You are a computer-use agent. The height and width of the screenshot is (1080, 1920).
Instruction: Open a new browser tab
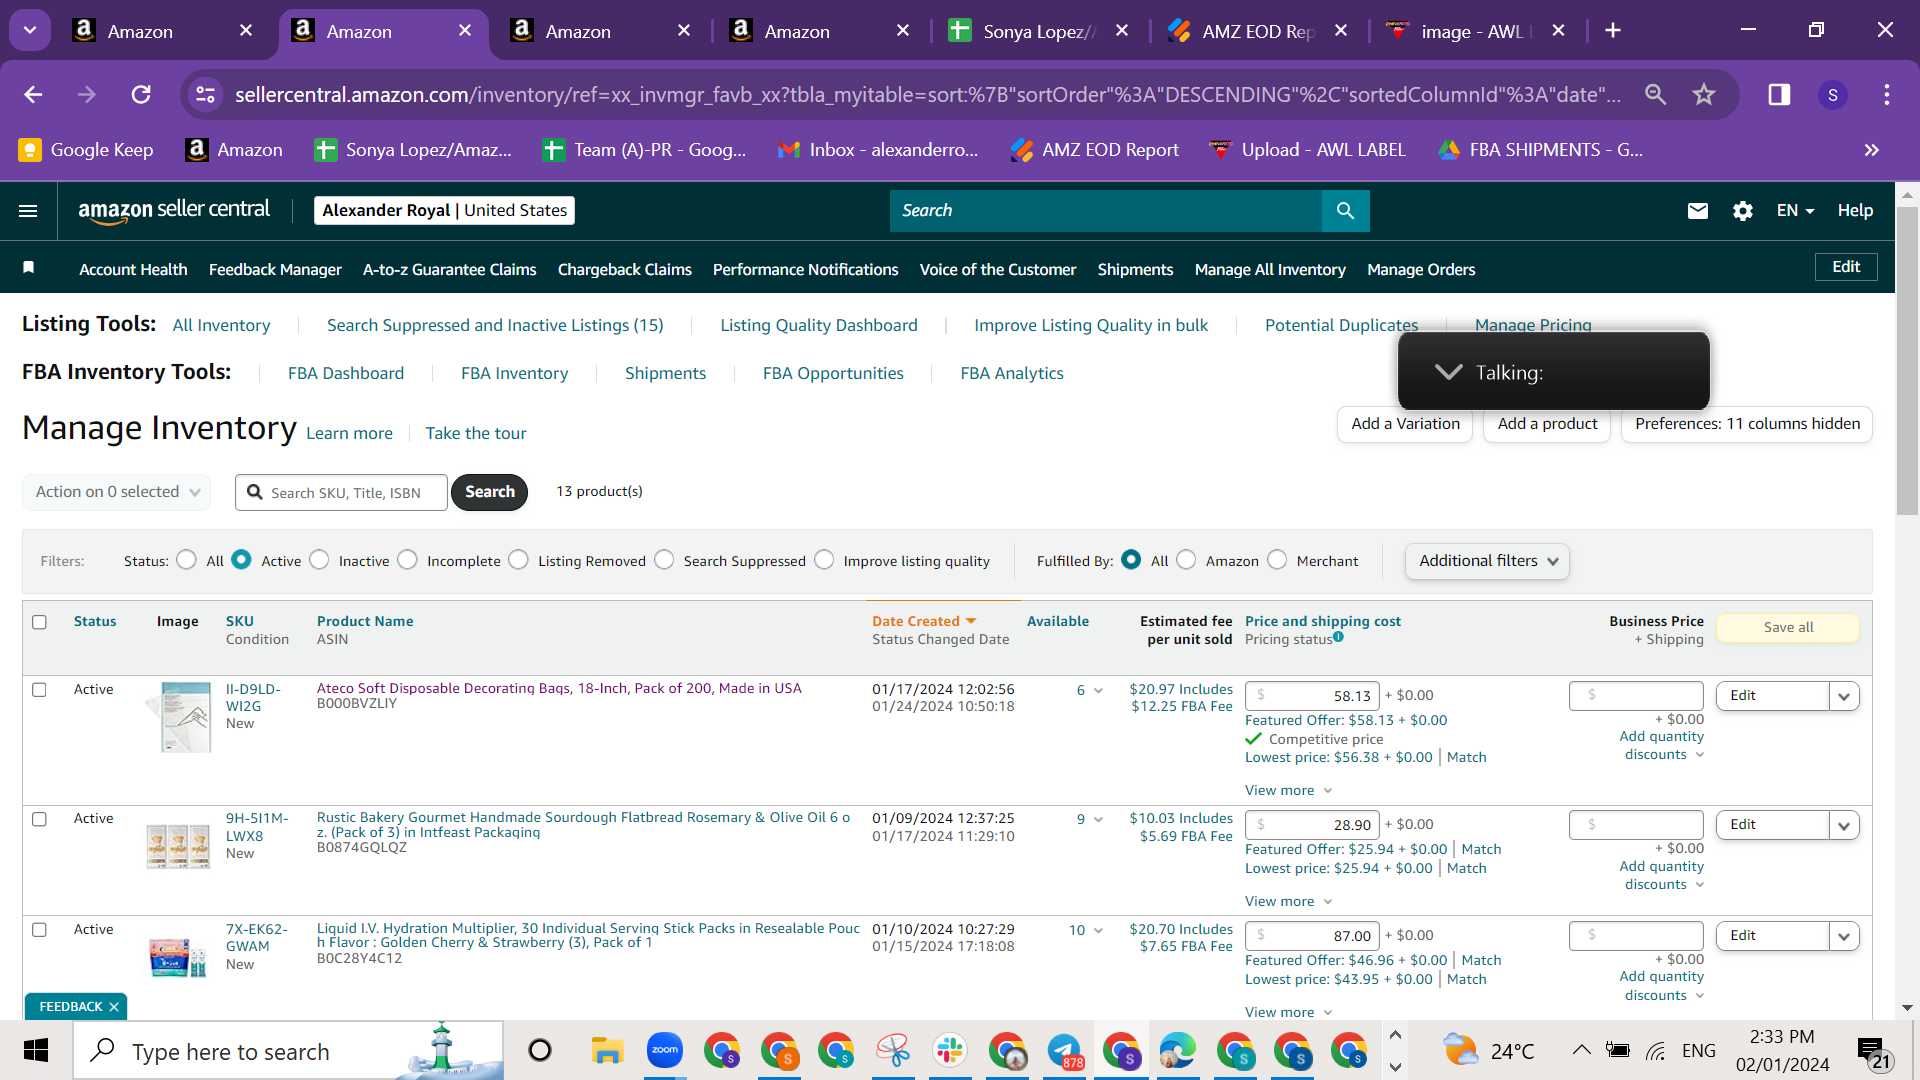click(x=1613, y=31)
